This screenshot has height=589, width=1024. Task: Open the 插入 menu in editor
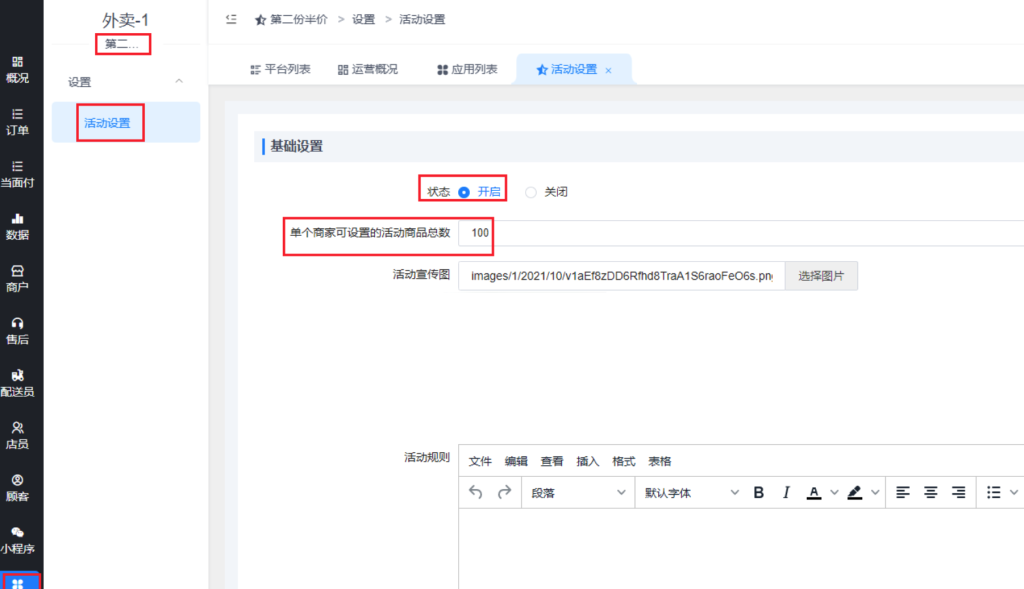(588, 461)
